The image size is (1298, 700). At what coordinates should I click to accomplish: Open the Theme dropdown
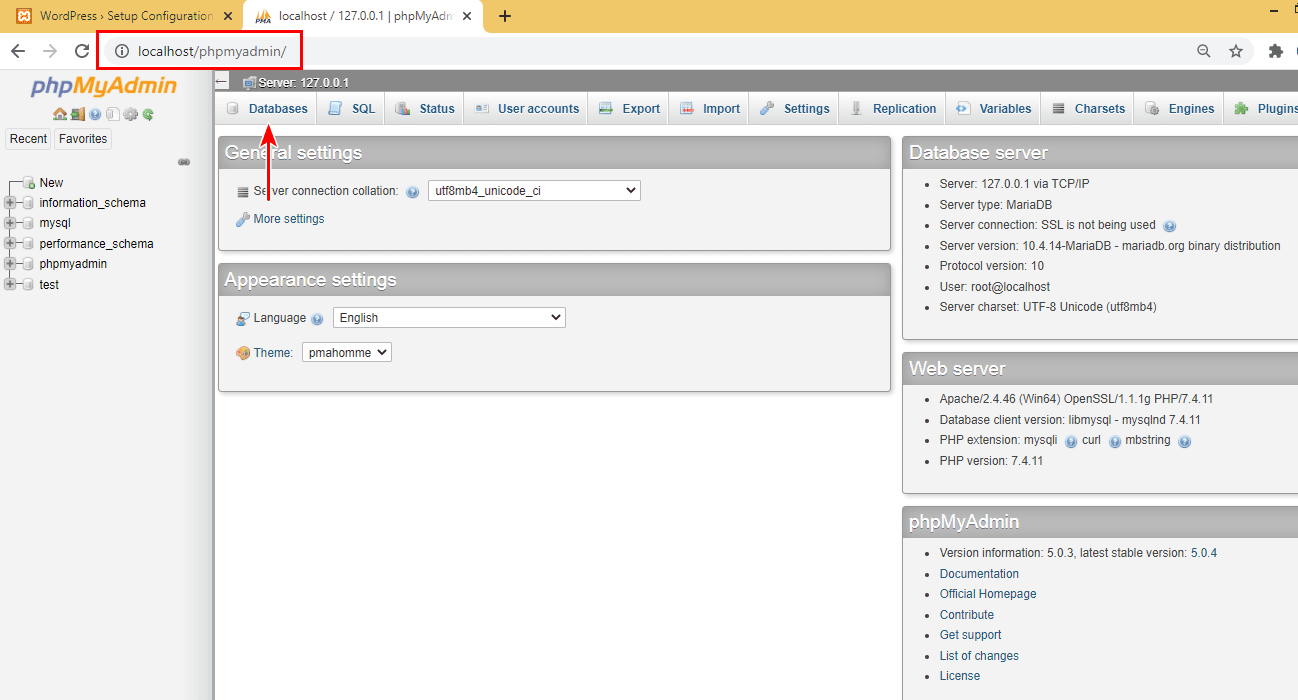tap(347, 352)
